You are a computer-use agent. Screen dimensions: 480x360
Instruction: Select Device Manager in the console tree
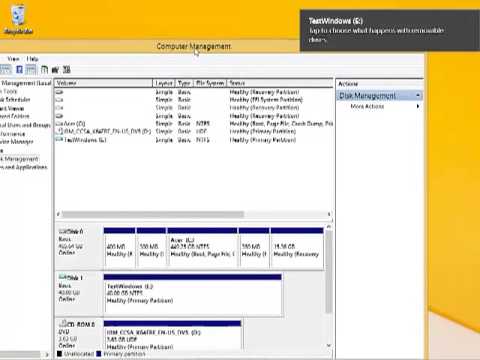click(x=17, y=142)
